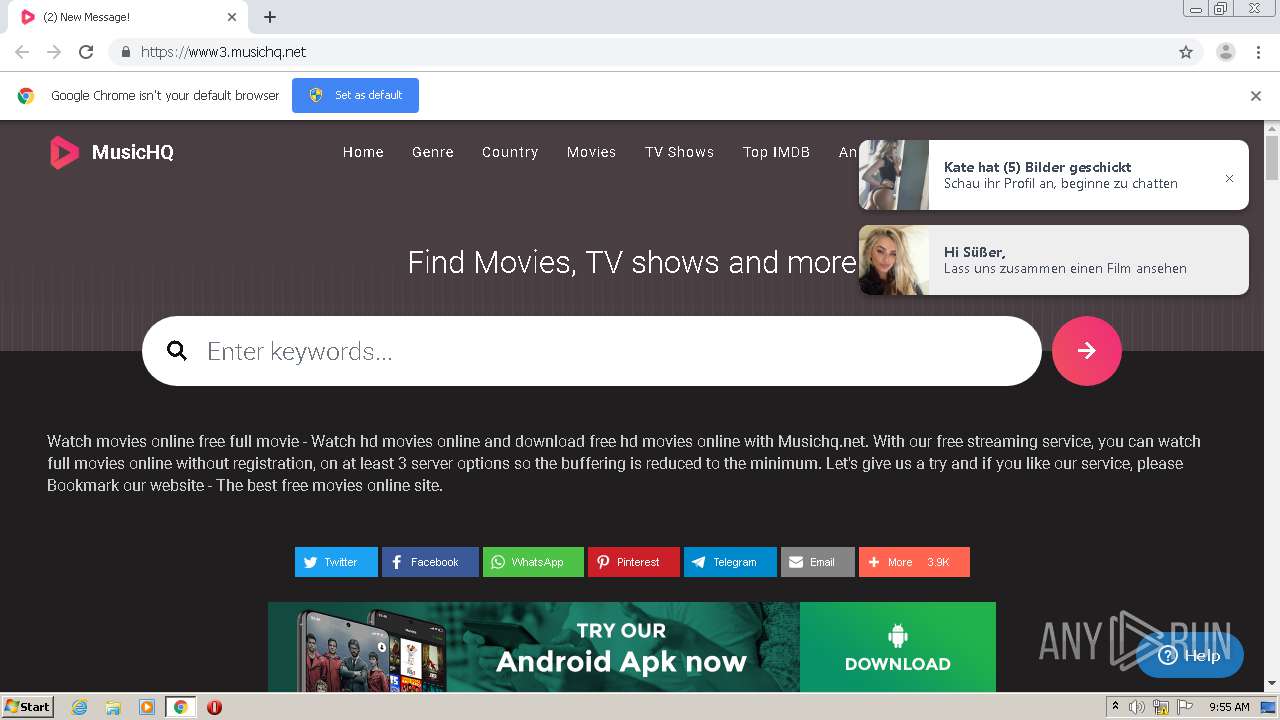The width and height of the screenshot is (1280, 720).
Task: Share the site on Facebook
Action: click(430, 562)
